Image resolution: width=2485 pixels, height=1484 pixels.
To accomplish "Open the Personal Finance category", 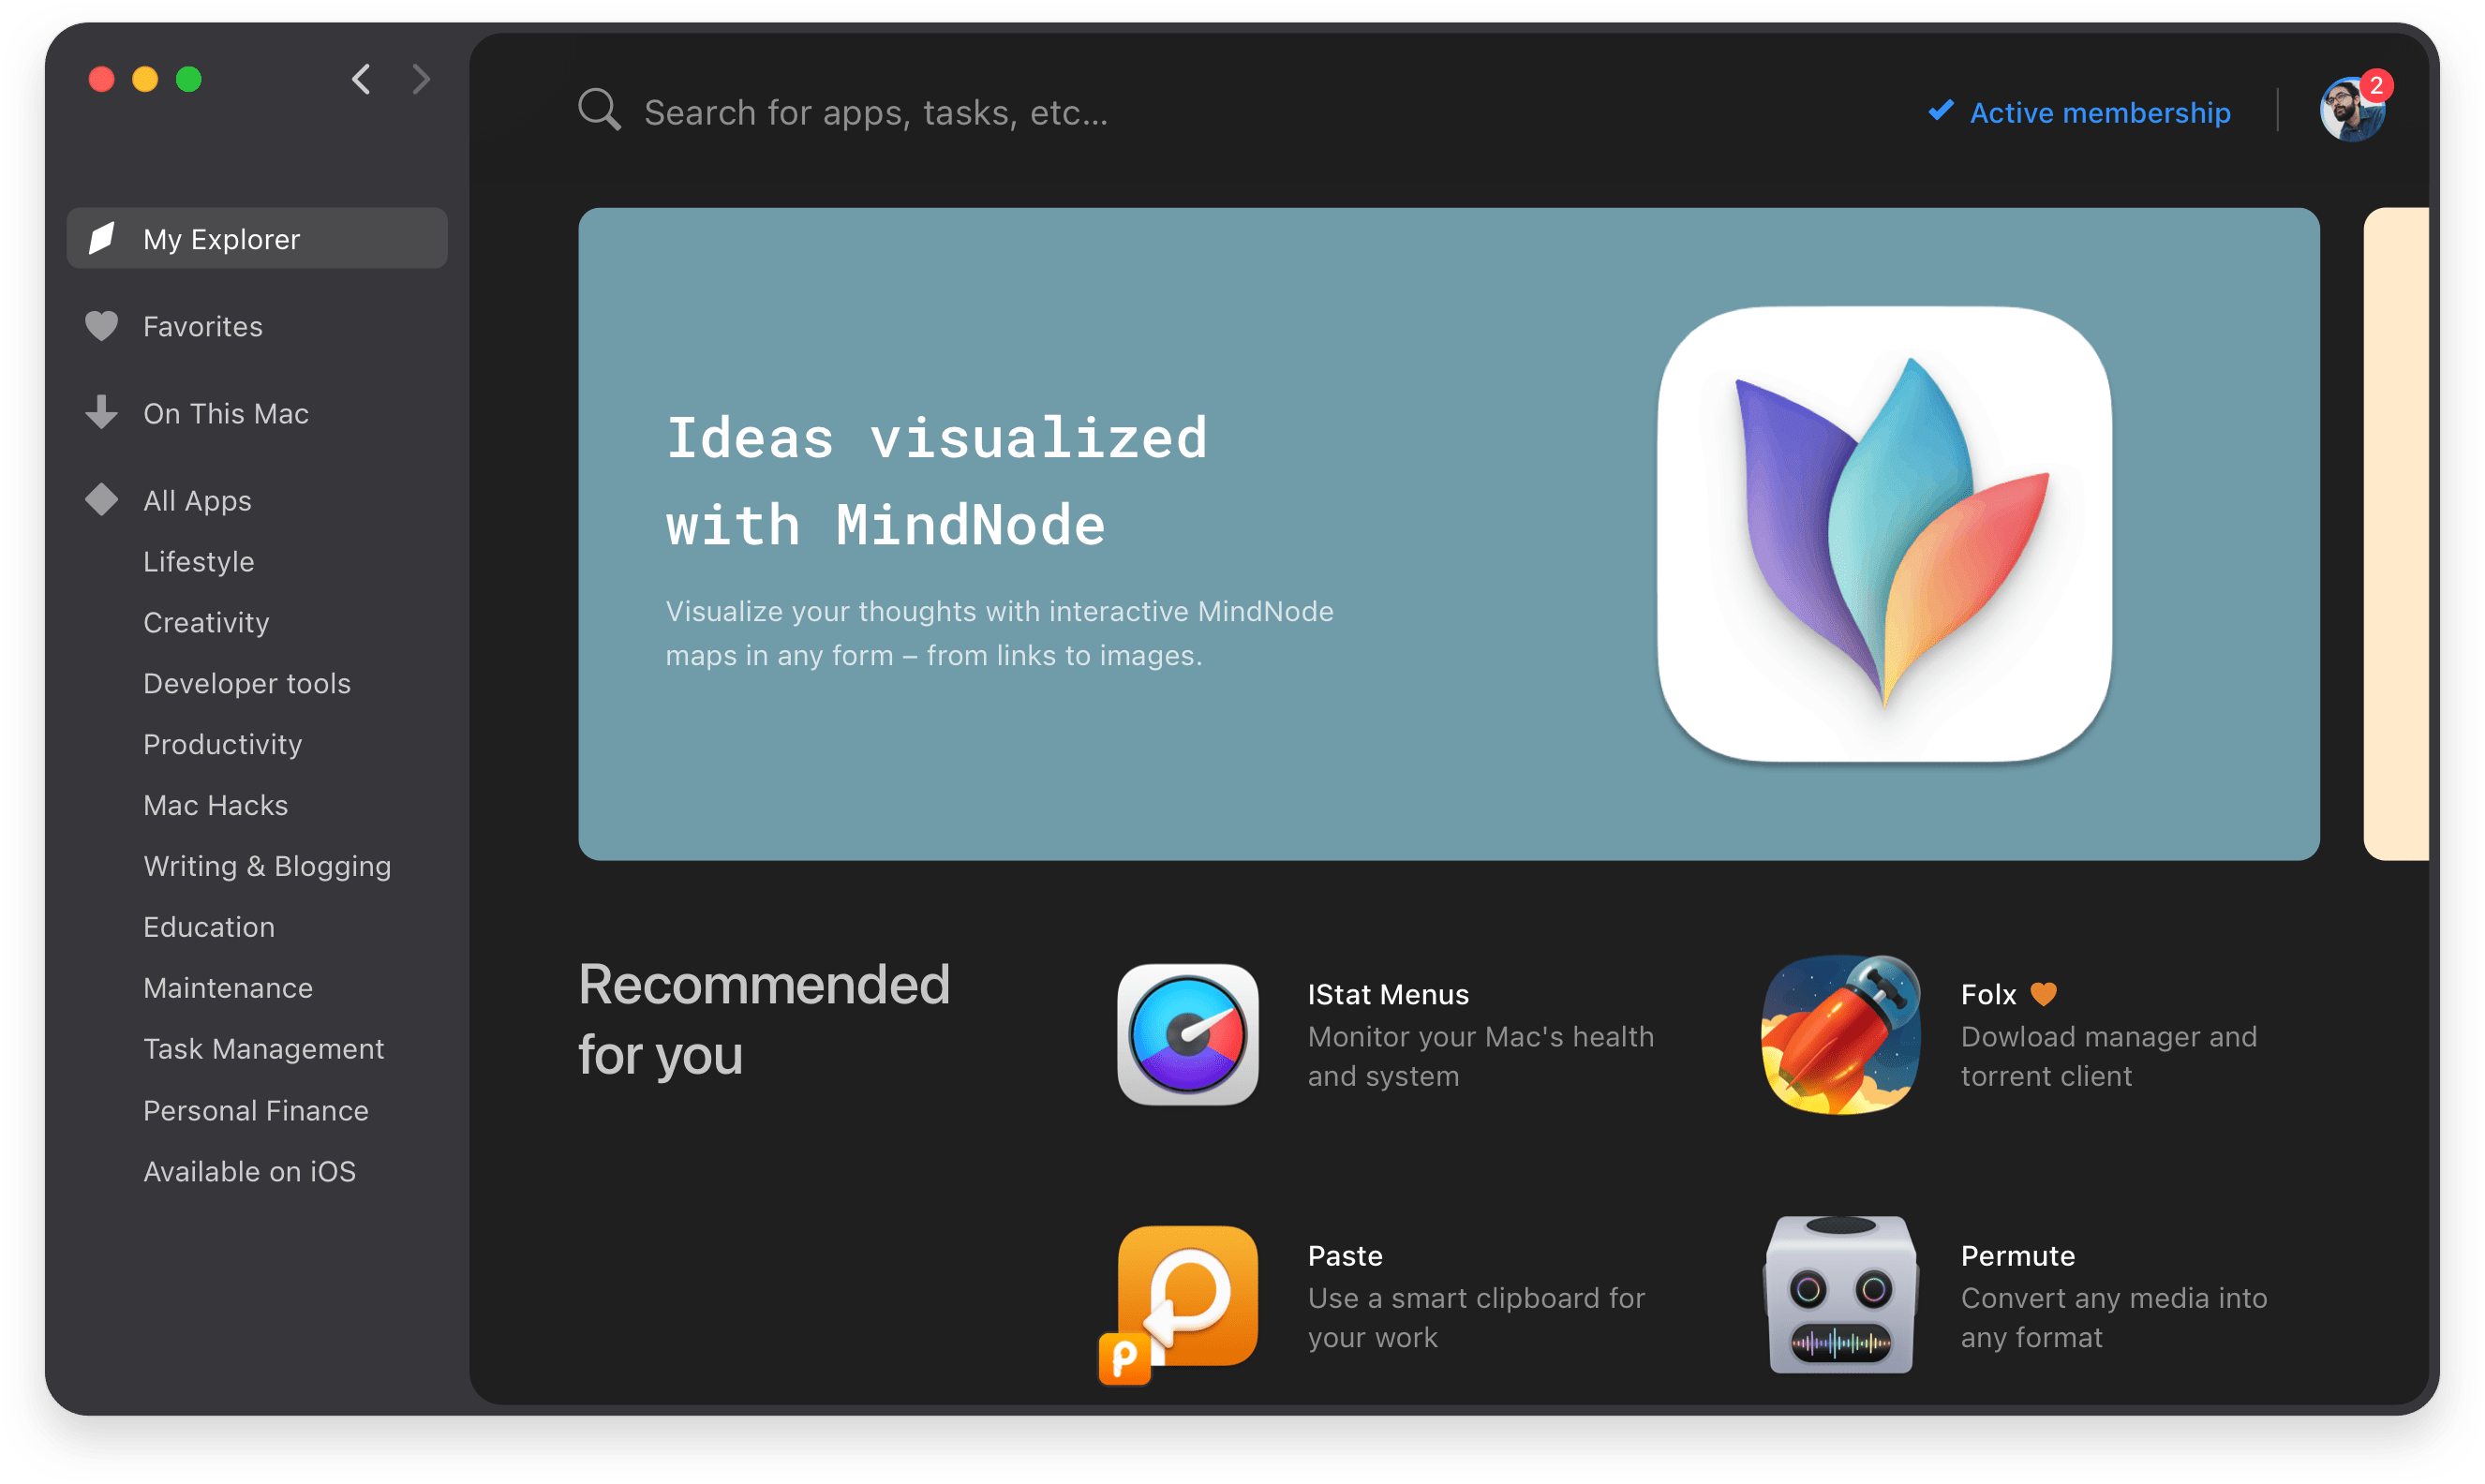I will tap(255, 1110).
